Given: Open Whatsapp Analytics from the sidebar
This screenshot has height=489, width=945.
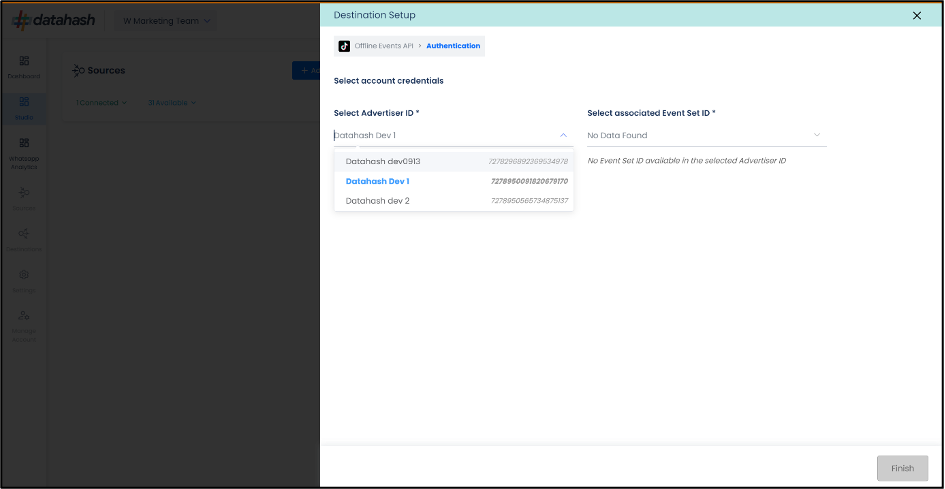Looking at the screenshot, I should (x=24, y=153).
